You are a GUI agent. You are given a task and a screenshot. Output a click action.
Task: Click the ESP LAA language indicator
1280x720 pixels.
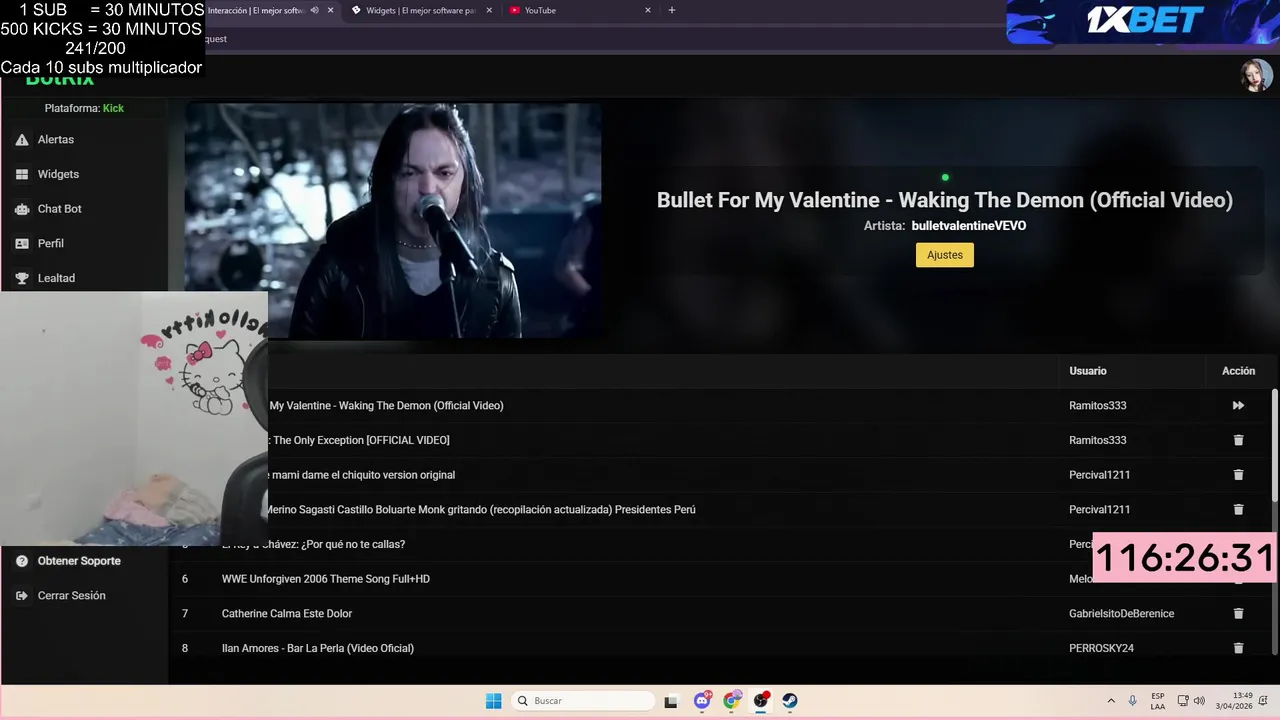pos(1157,701)
